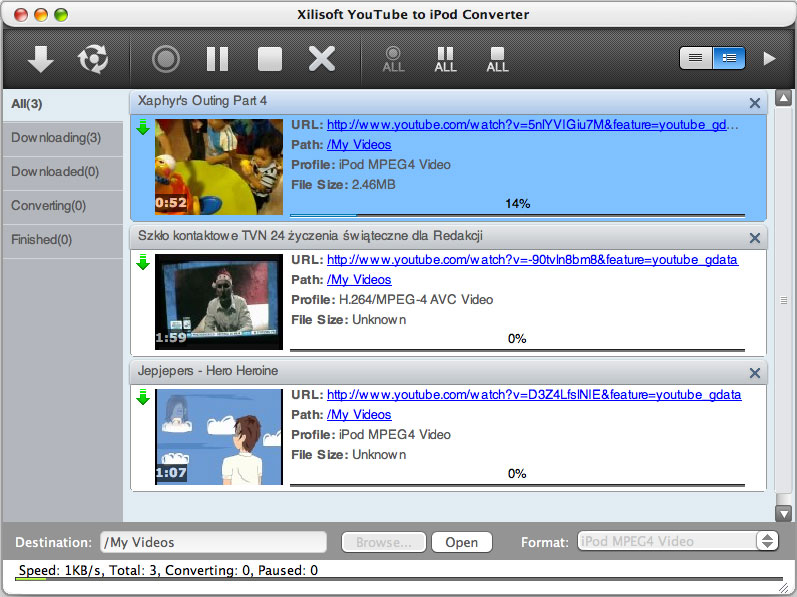Open the Format dropdown for iPod MPEG4
The image size is (797, 597).
tap(678, 542)
